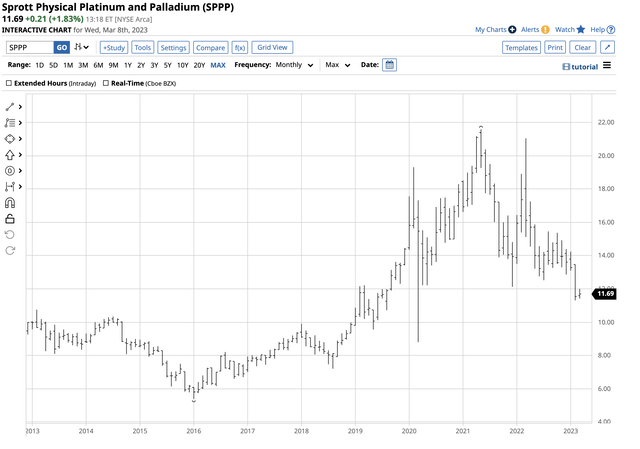Select the measurement range tool icon
Image resolution: width=640 pixels, height=449 pixels.
coord(10,187)
